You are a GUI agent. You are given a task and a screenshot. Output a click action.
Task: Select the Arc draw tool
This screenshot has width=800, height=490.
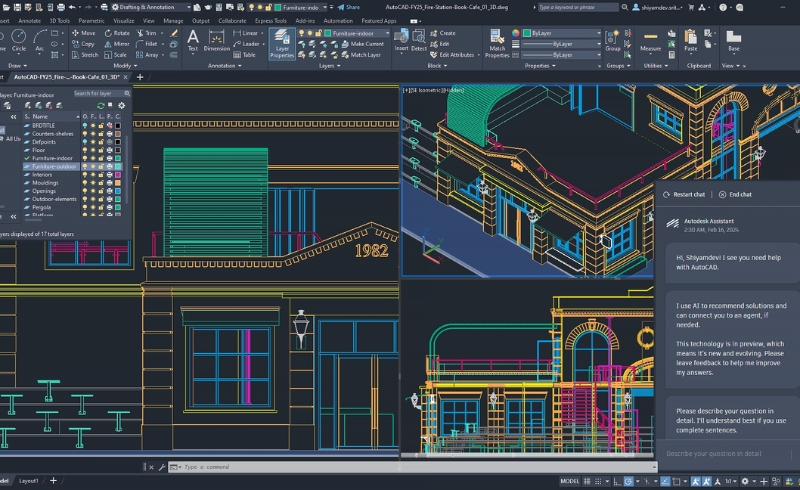(40, 40)
